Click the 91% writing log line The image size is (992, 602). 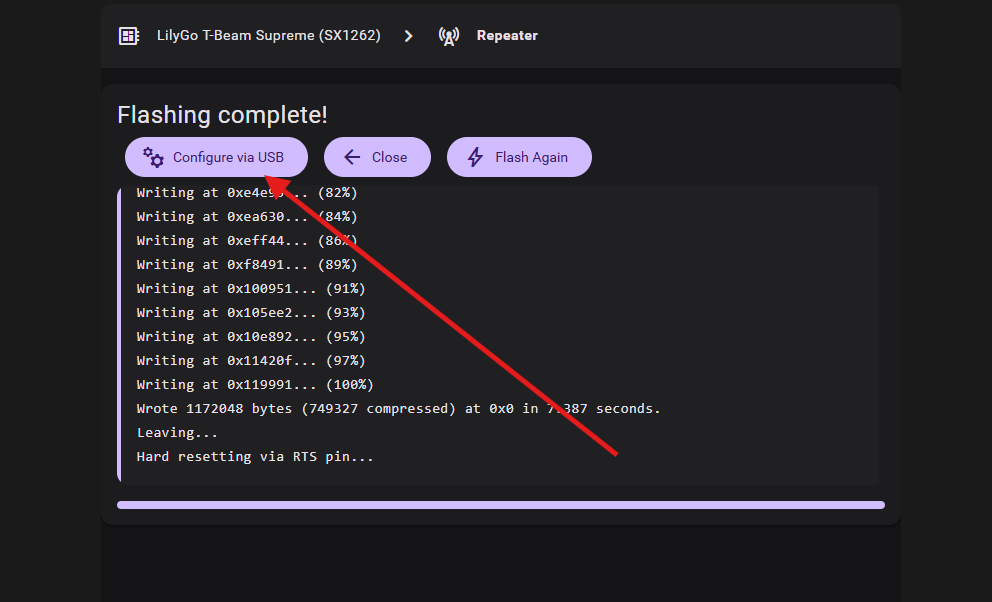click(x=251, y=289)
